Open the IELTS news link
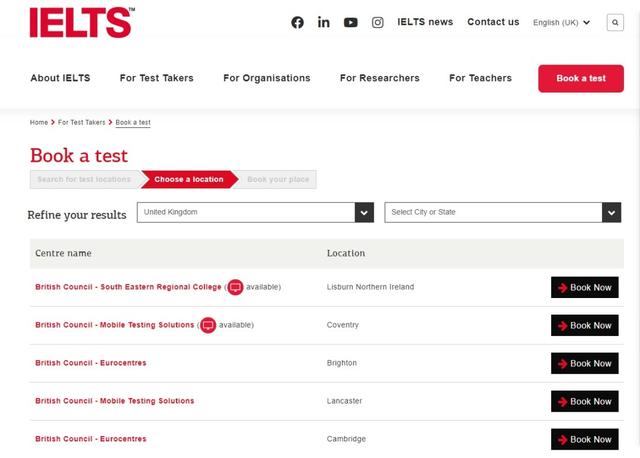The height and width of the screenshot is (458, 640). [x=425, y=22]
